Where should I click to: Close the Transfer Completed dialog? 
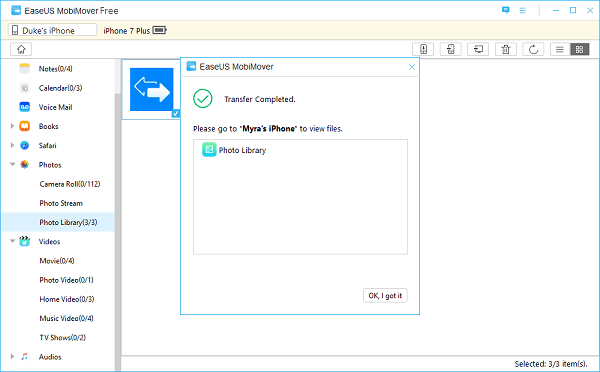click(412, 67)
